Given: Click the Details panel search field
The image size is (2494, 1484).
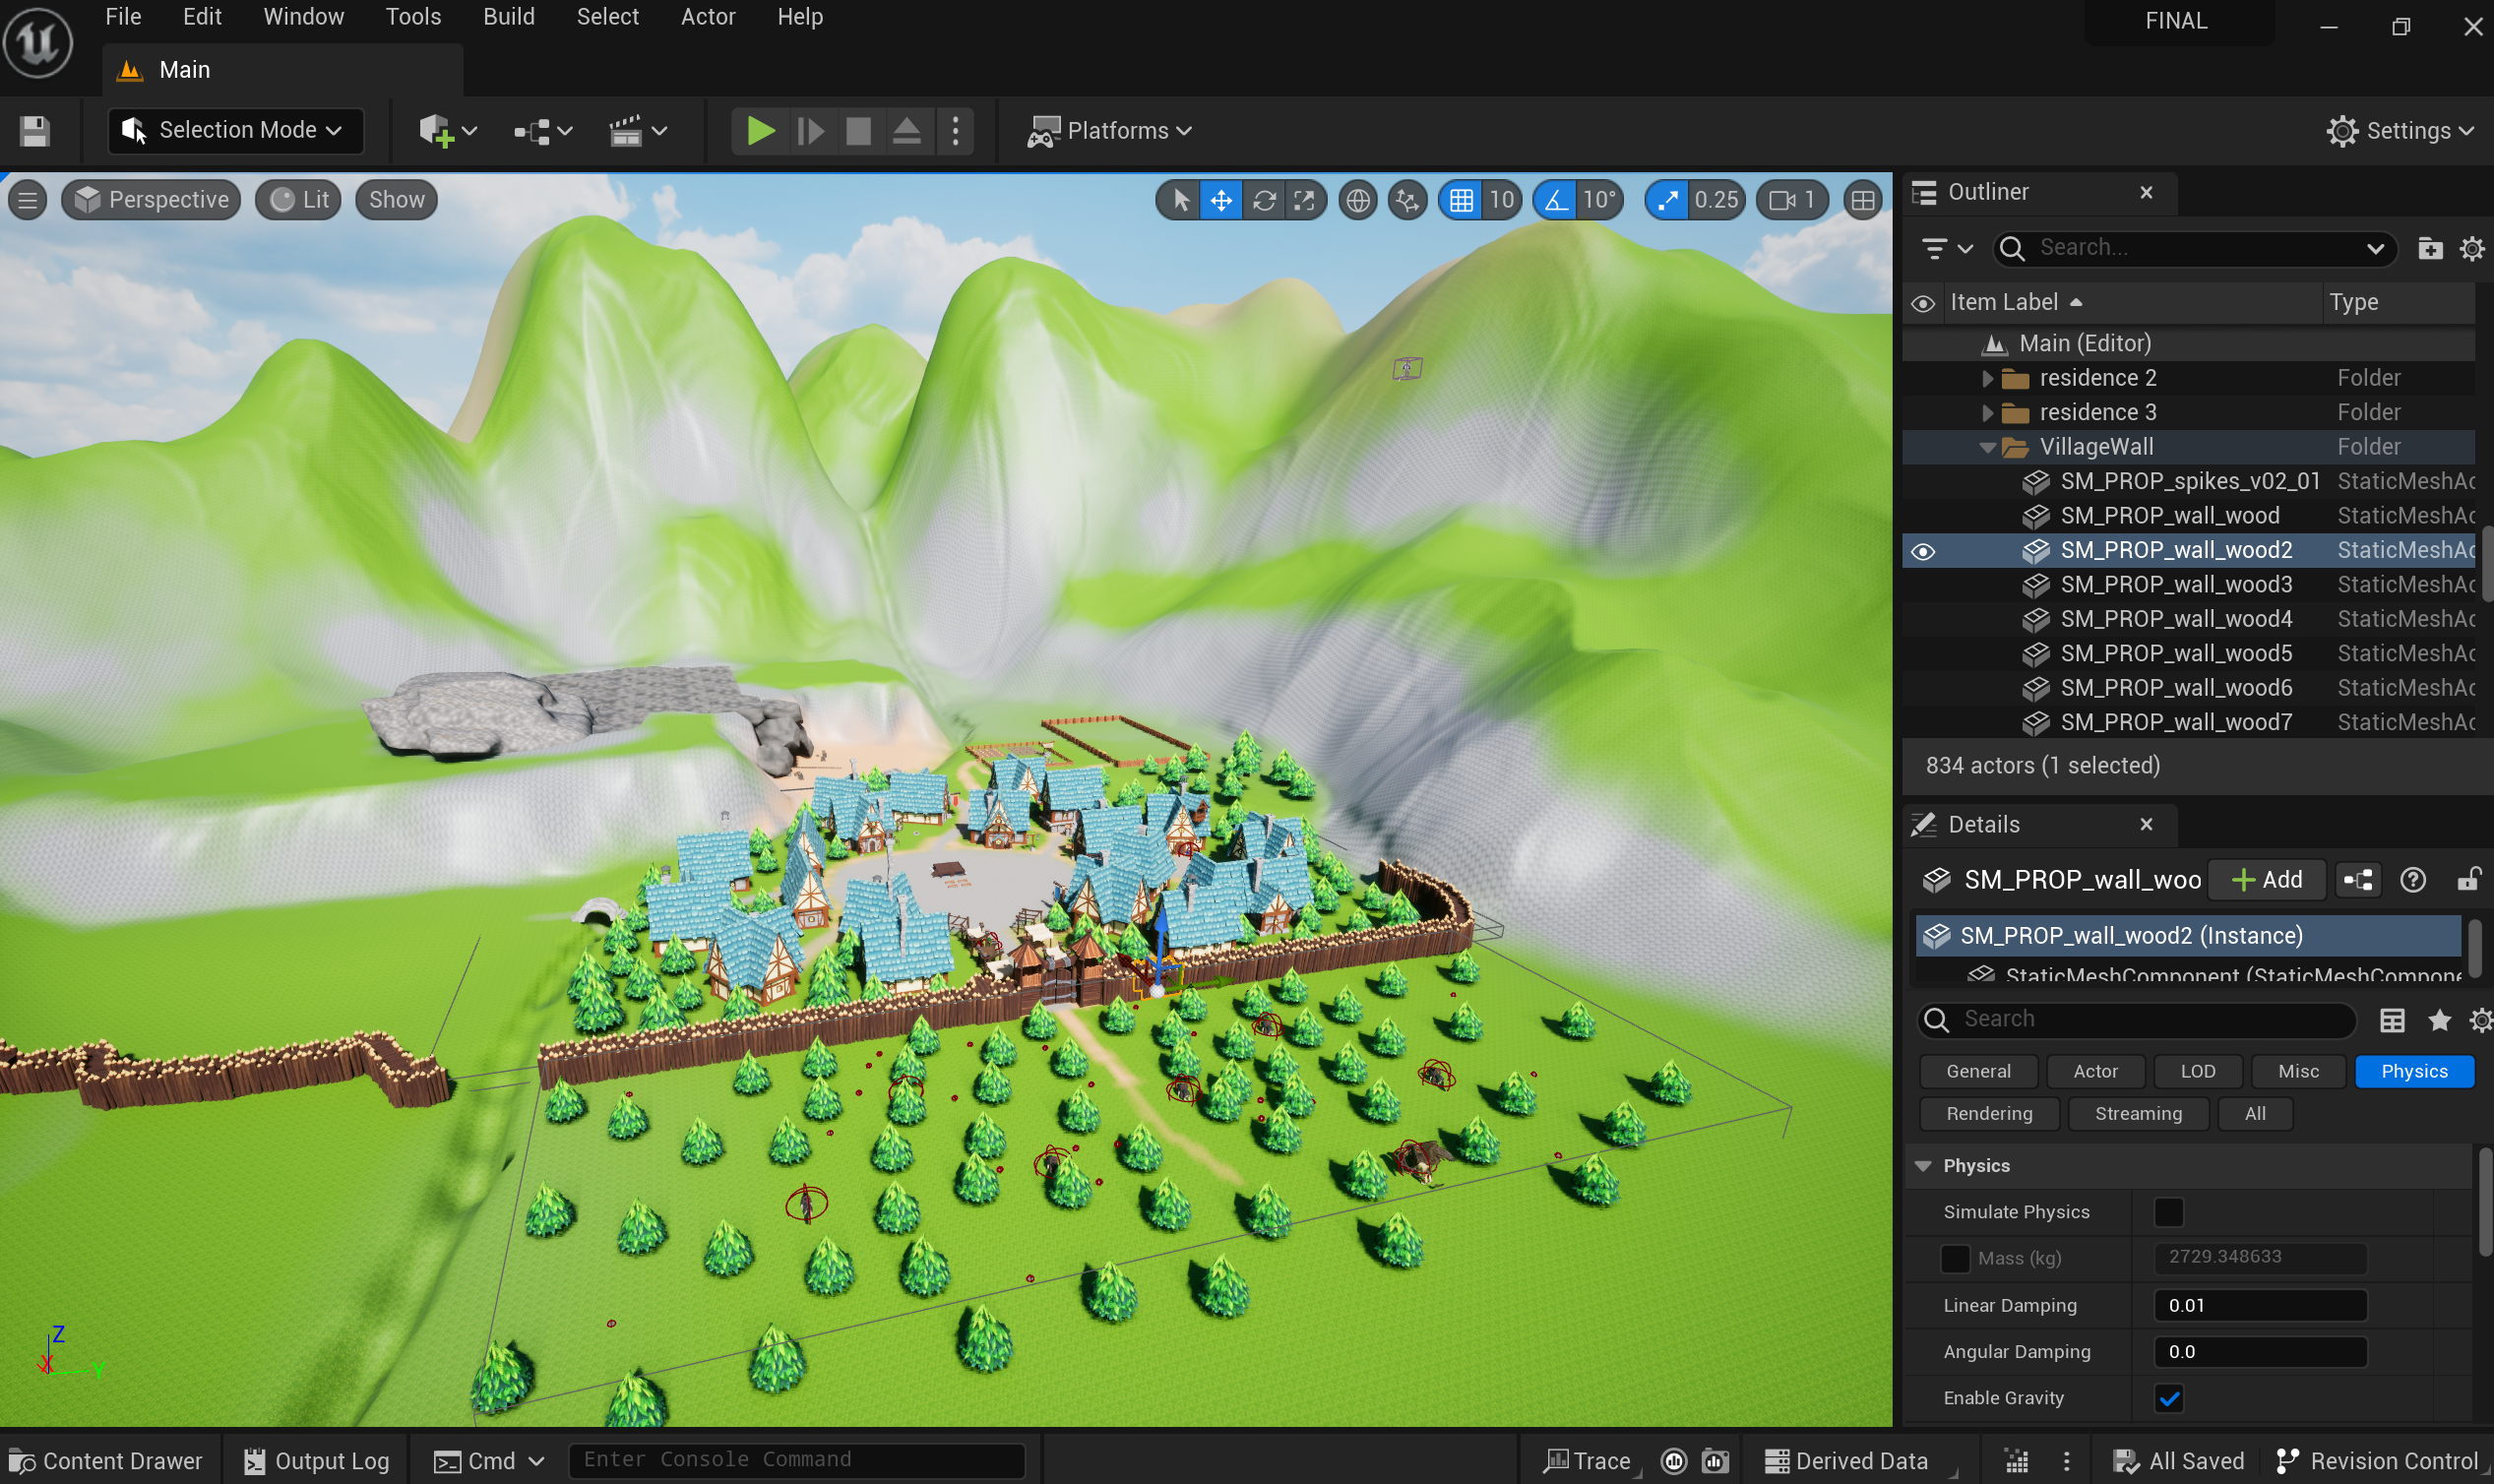Looking at the screenshot, I should point(2136,1020).
